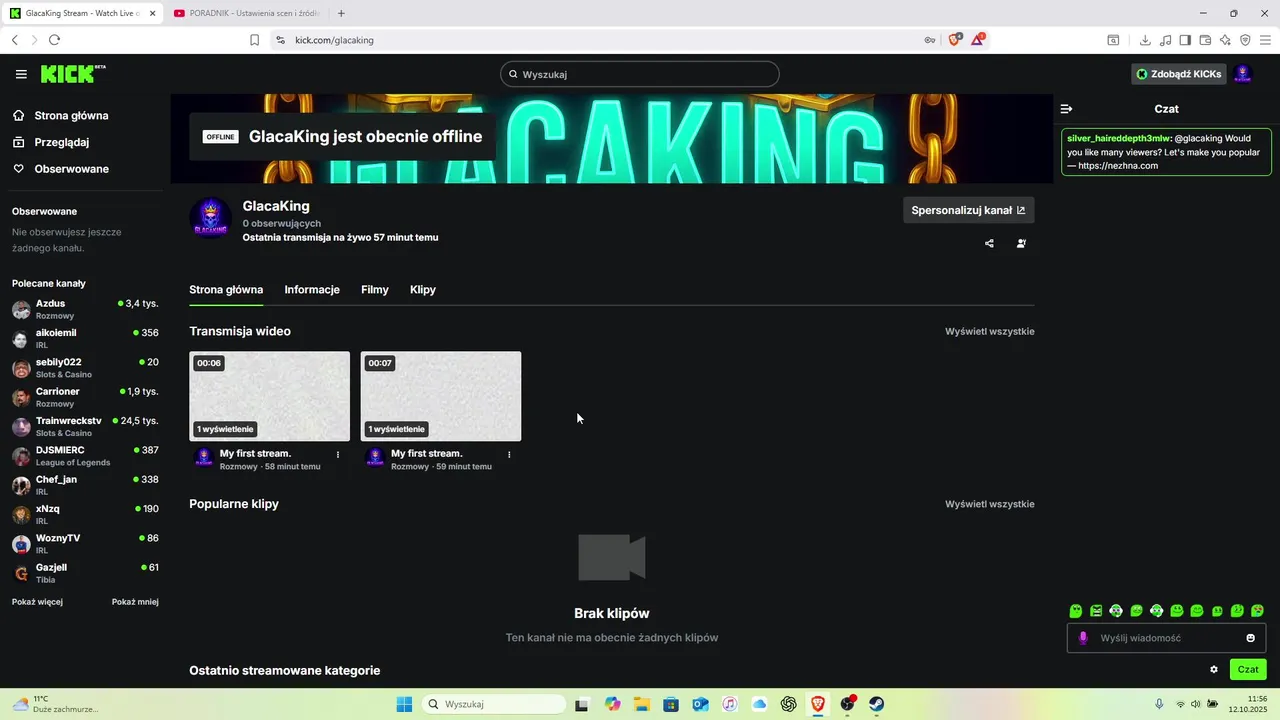Screen dimensions: 1280x720
Task: Open the 00:06 video thumbnail
Action: coord(270,396)
